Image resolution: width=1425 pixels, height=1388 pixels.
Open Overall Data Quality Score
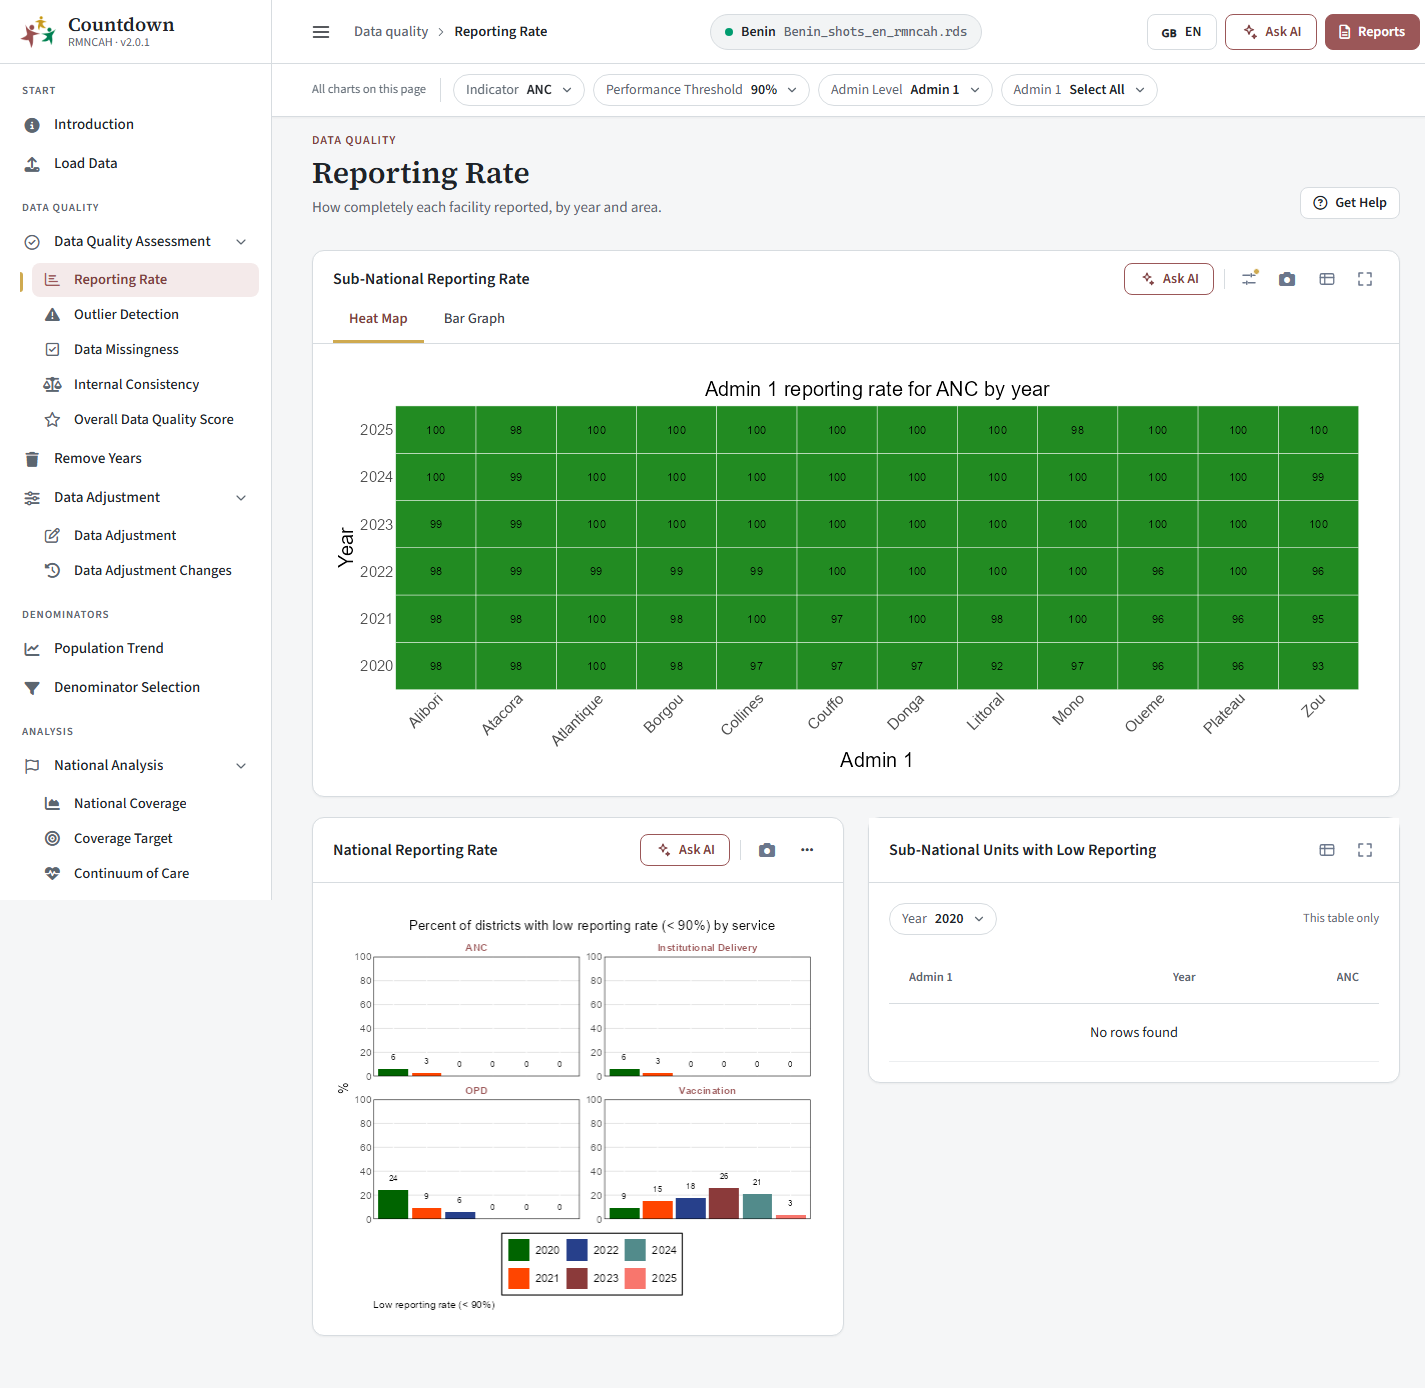click(x=145, y=419)
